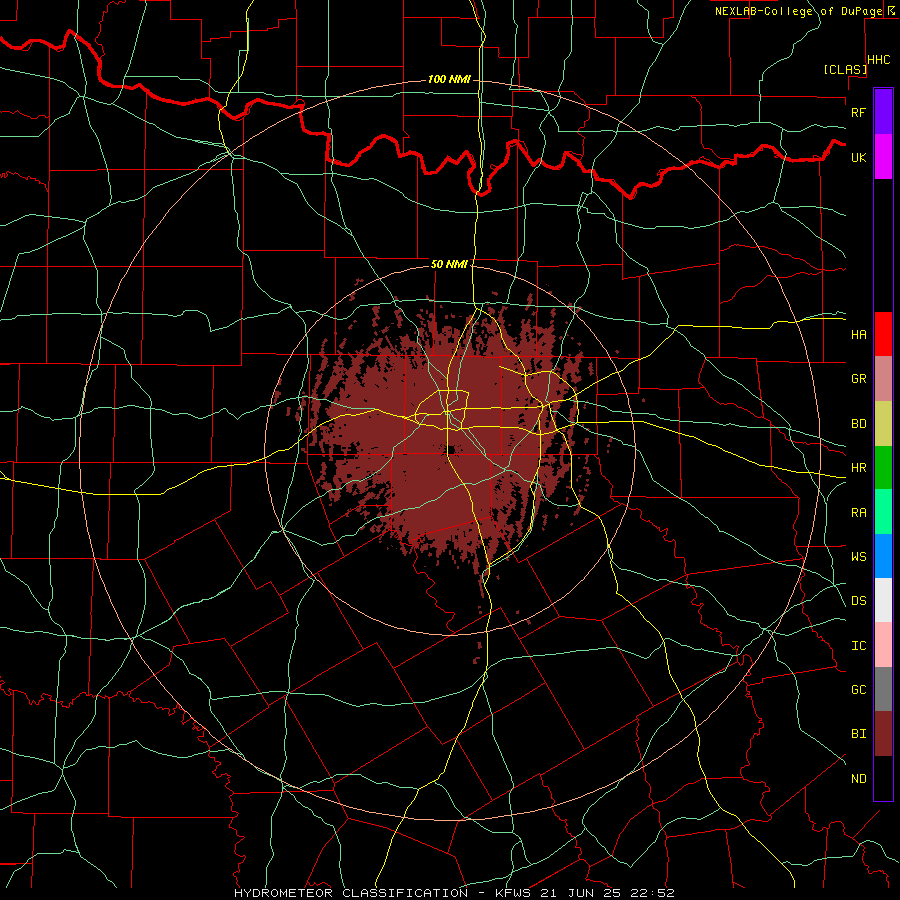Click the WS blue legend swatch
Image resolution: width=900 pixels, height=900 pixels.
883,556
